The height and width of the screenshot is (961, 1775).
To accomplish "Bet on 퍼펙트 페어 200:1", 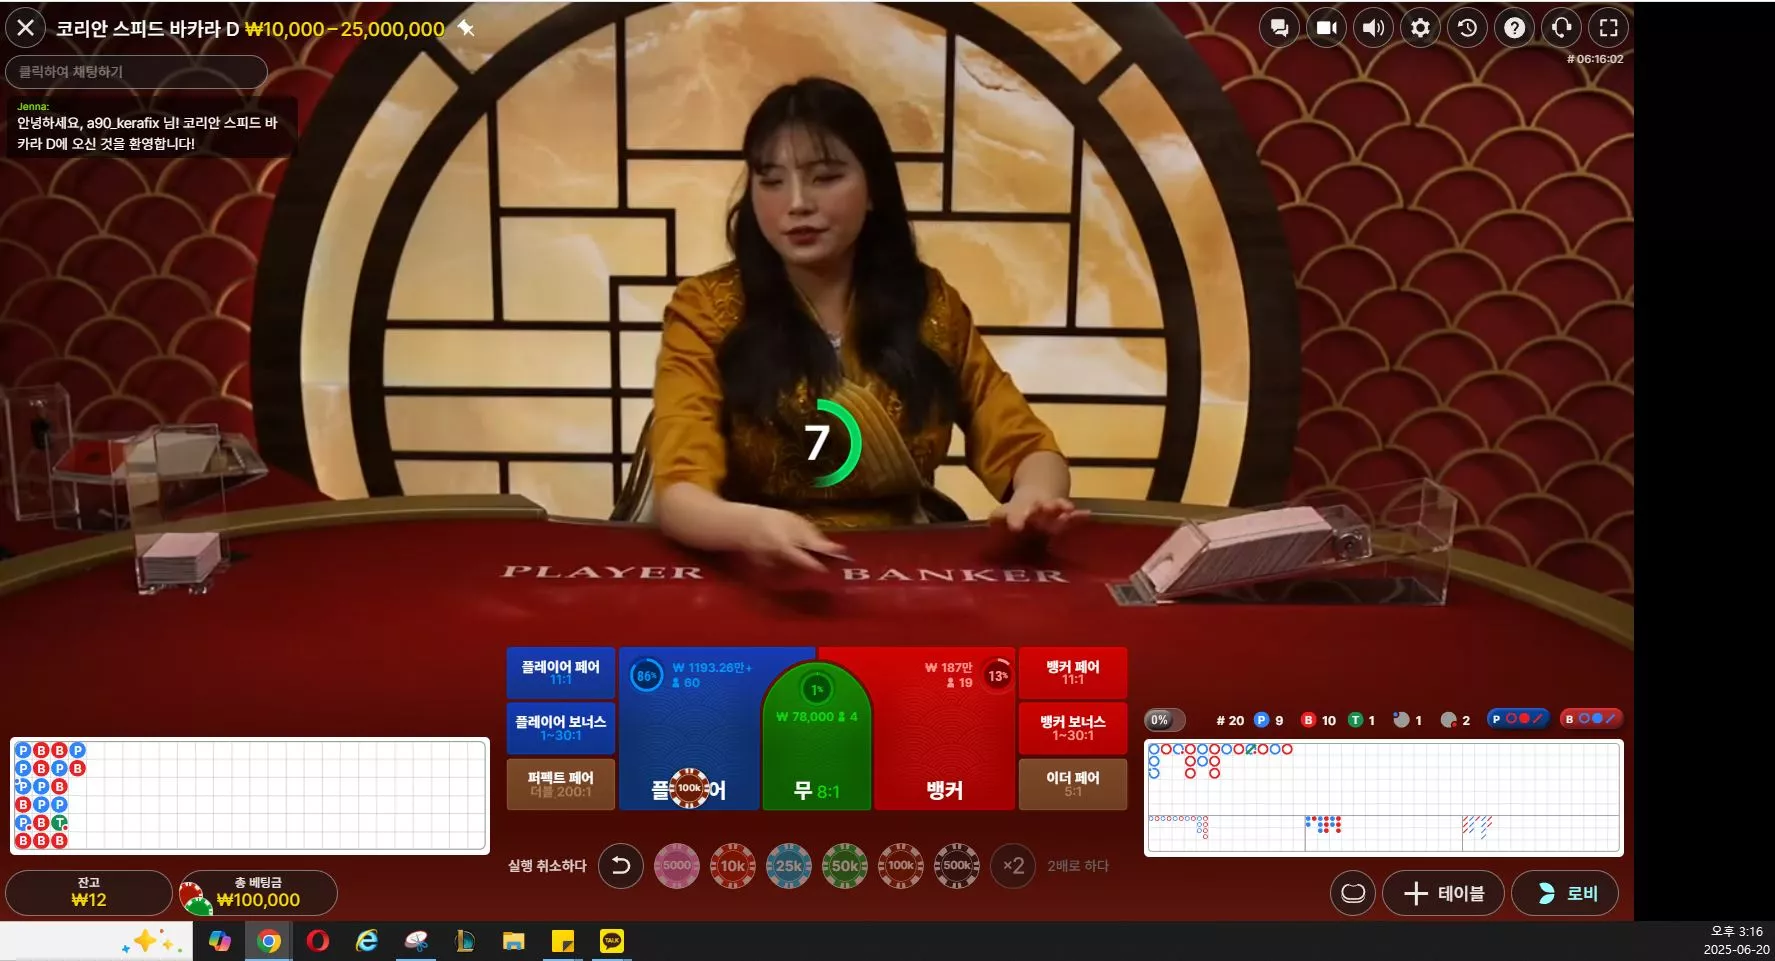I will [x=560, y=784].
